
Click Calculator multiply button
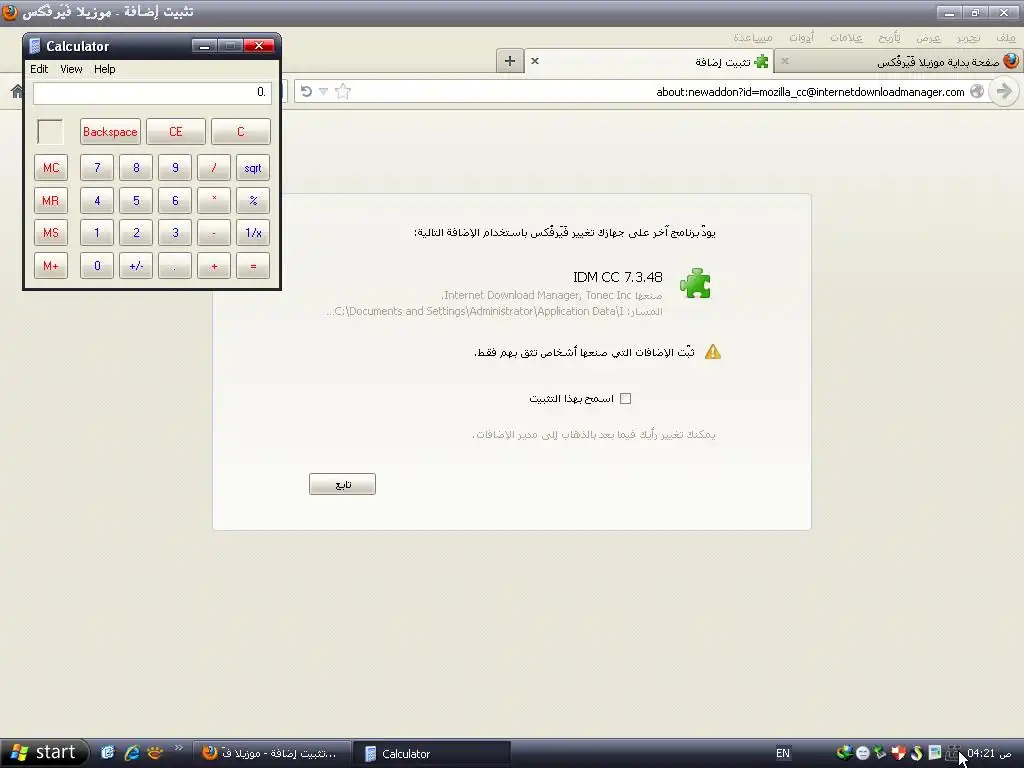214,200
